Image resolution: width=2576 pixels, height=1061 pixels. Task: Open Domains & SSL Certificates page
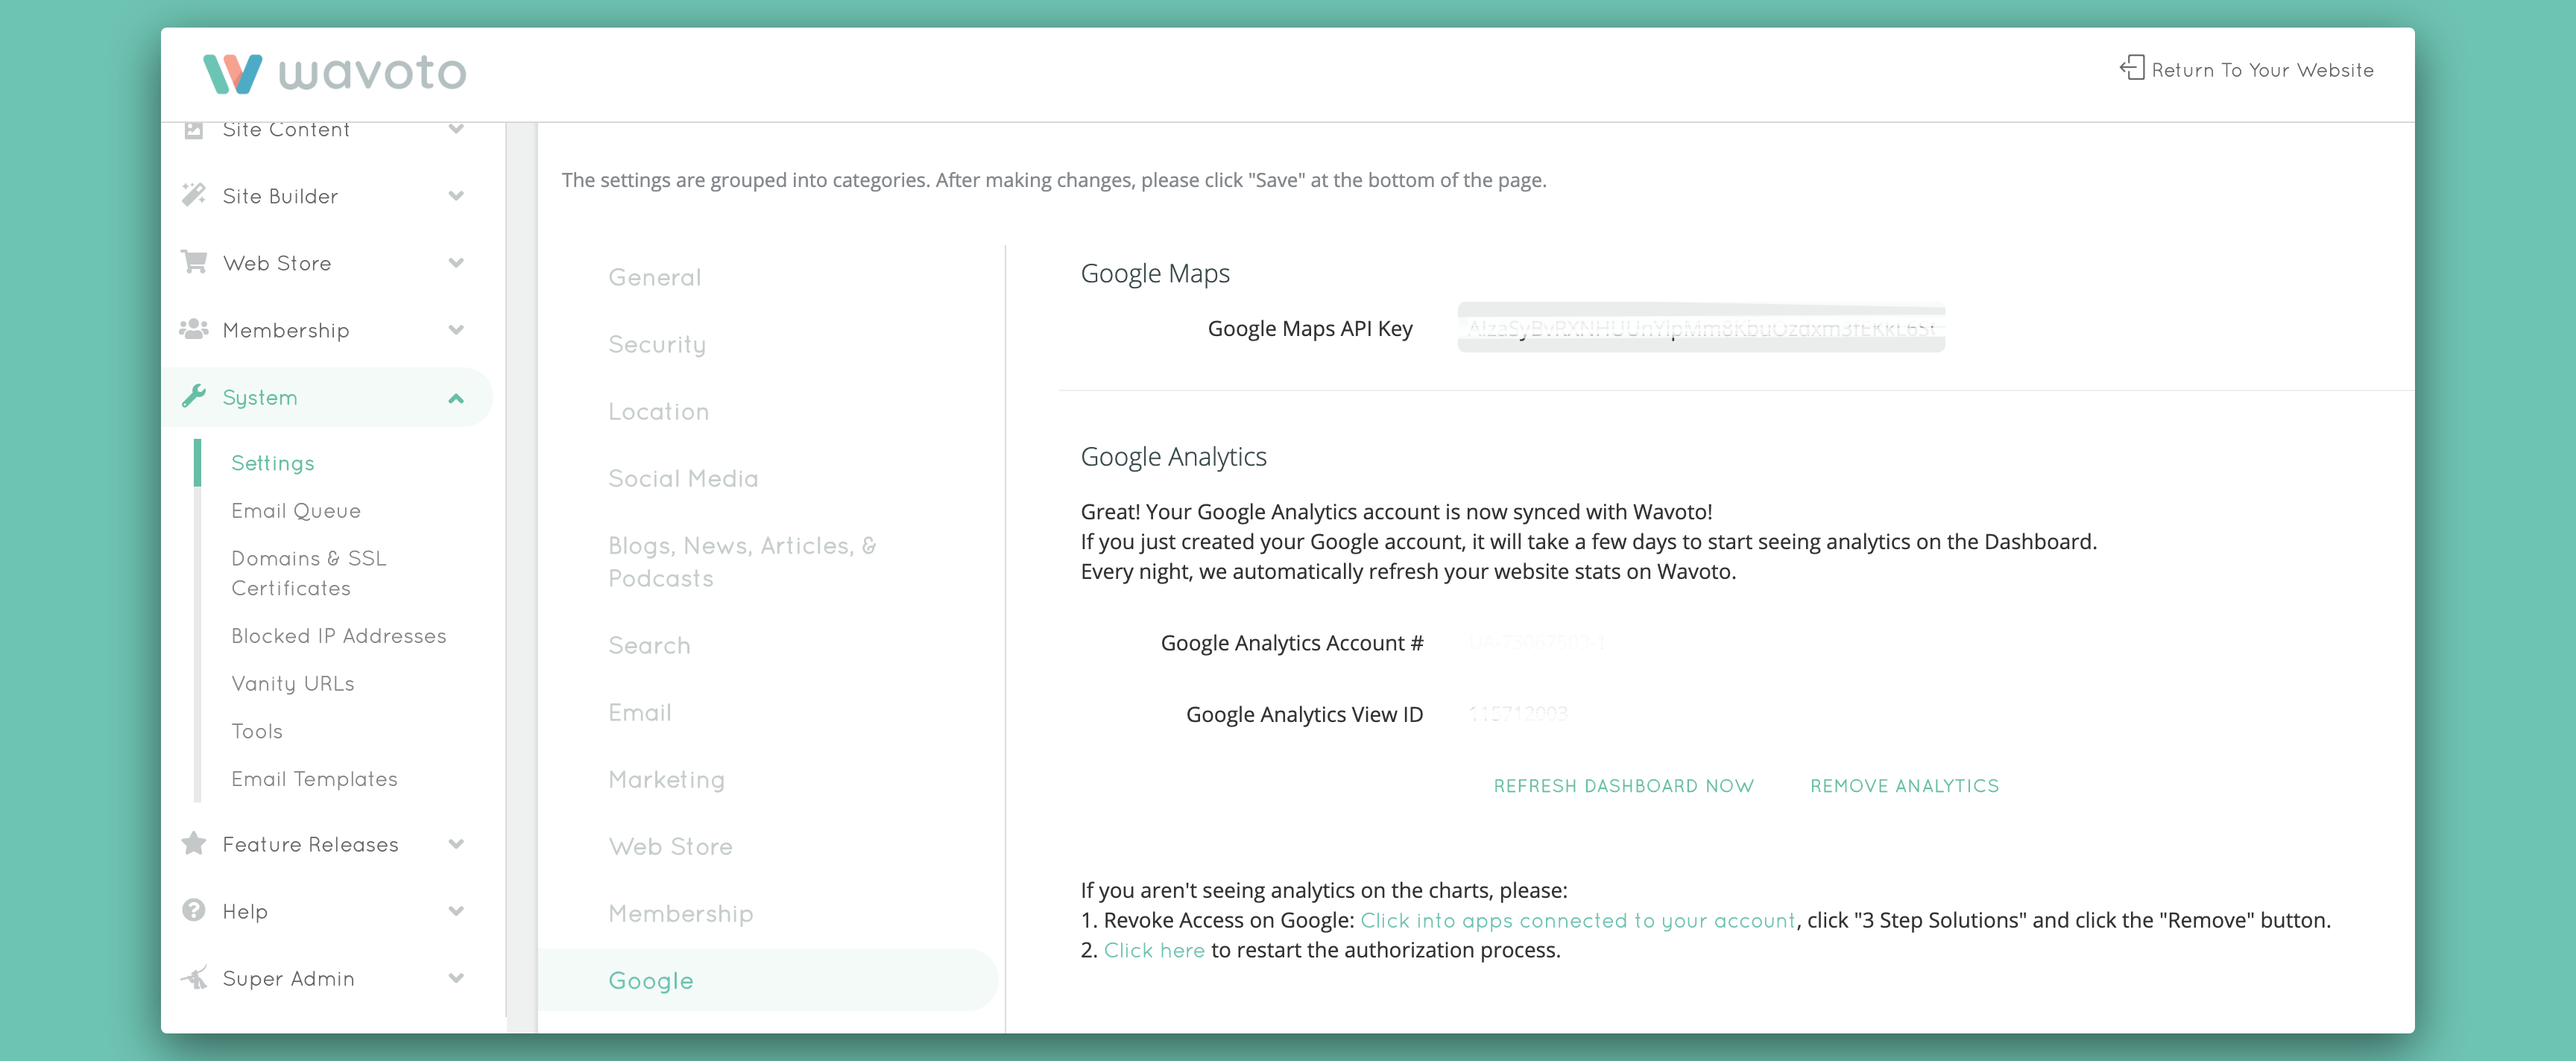click(308, 573)
